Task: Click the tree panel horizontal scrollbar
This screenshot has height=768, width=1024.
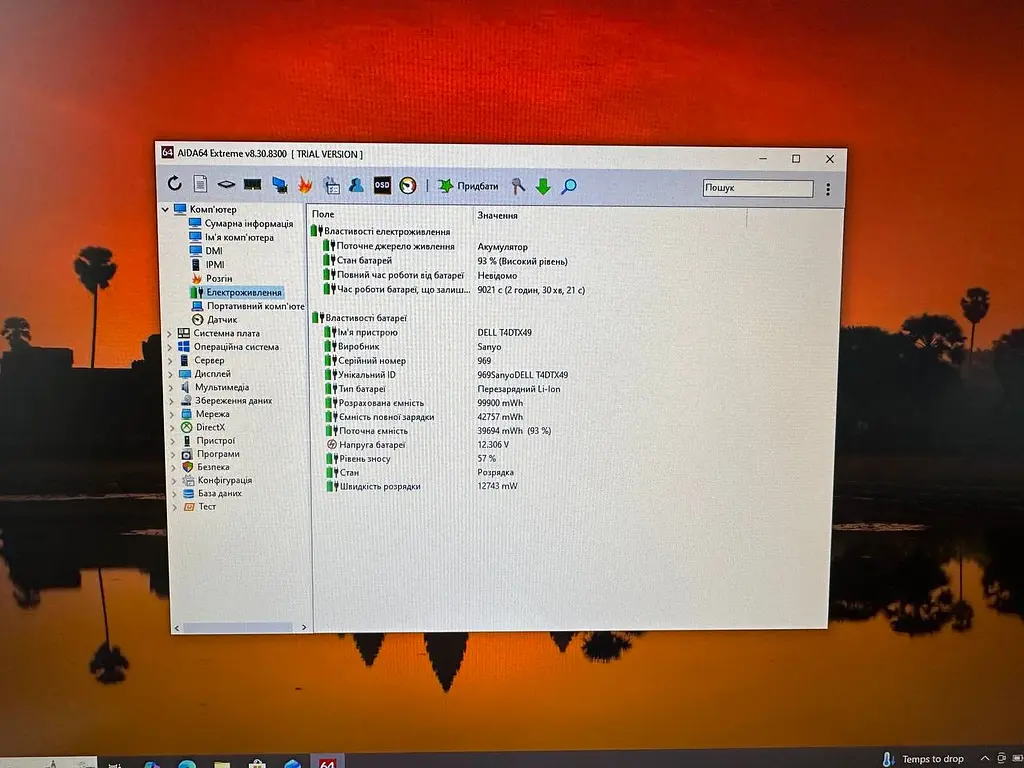Action: point(240,628)
